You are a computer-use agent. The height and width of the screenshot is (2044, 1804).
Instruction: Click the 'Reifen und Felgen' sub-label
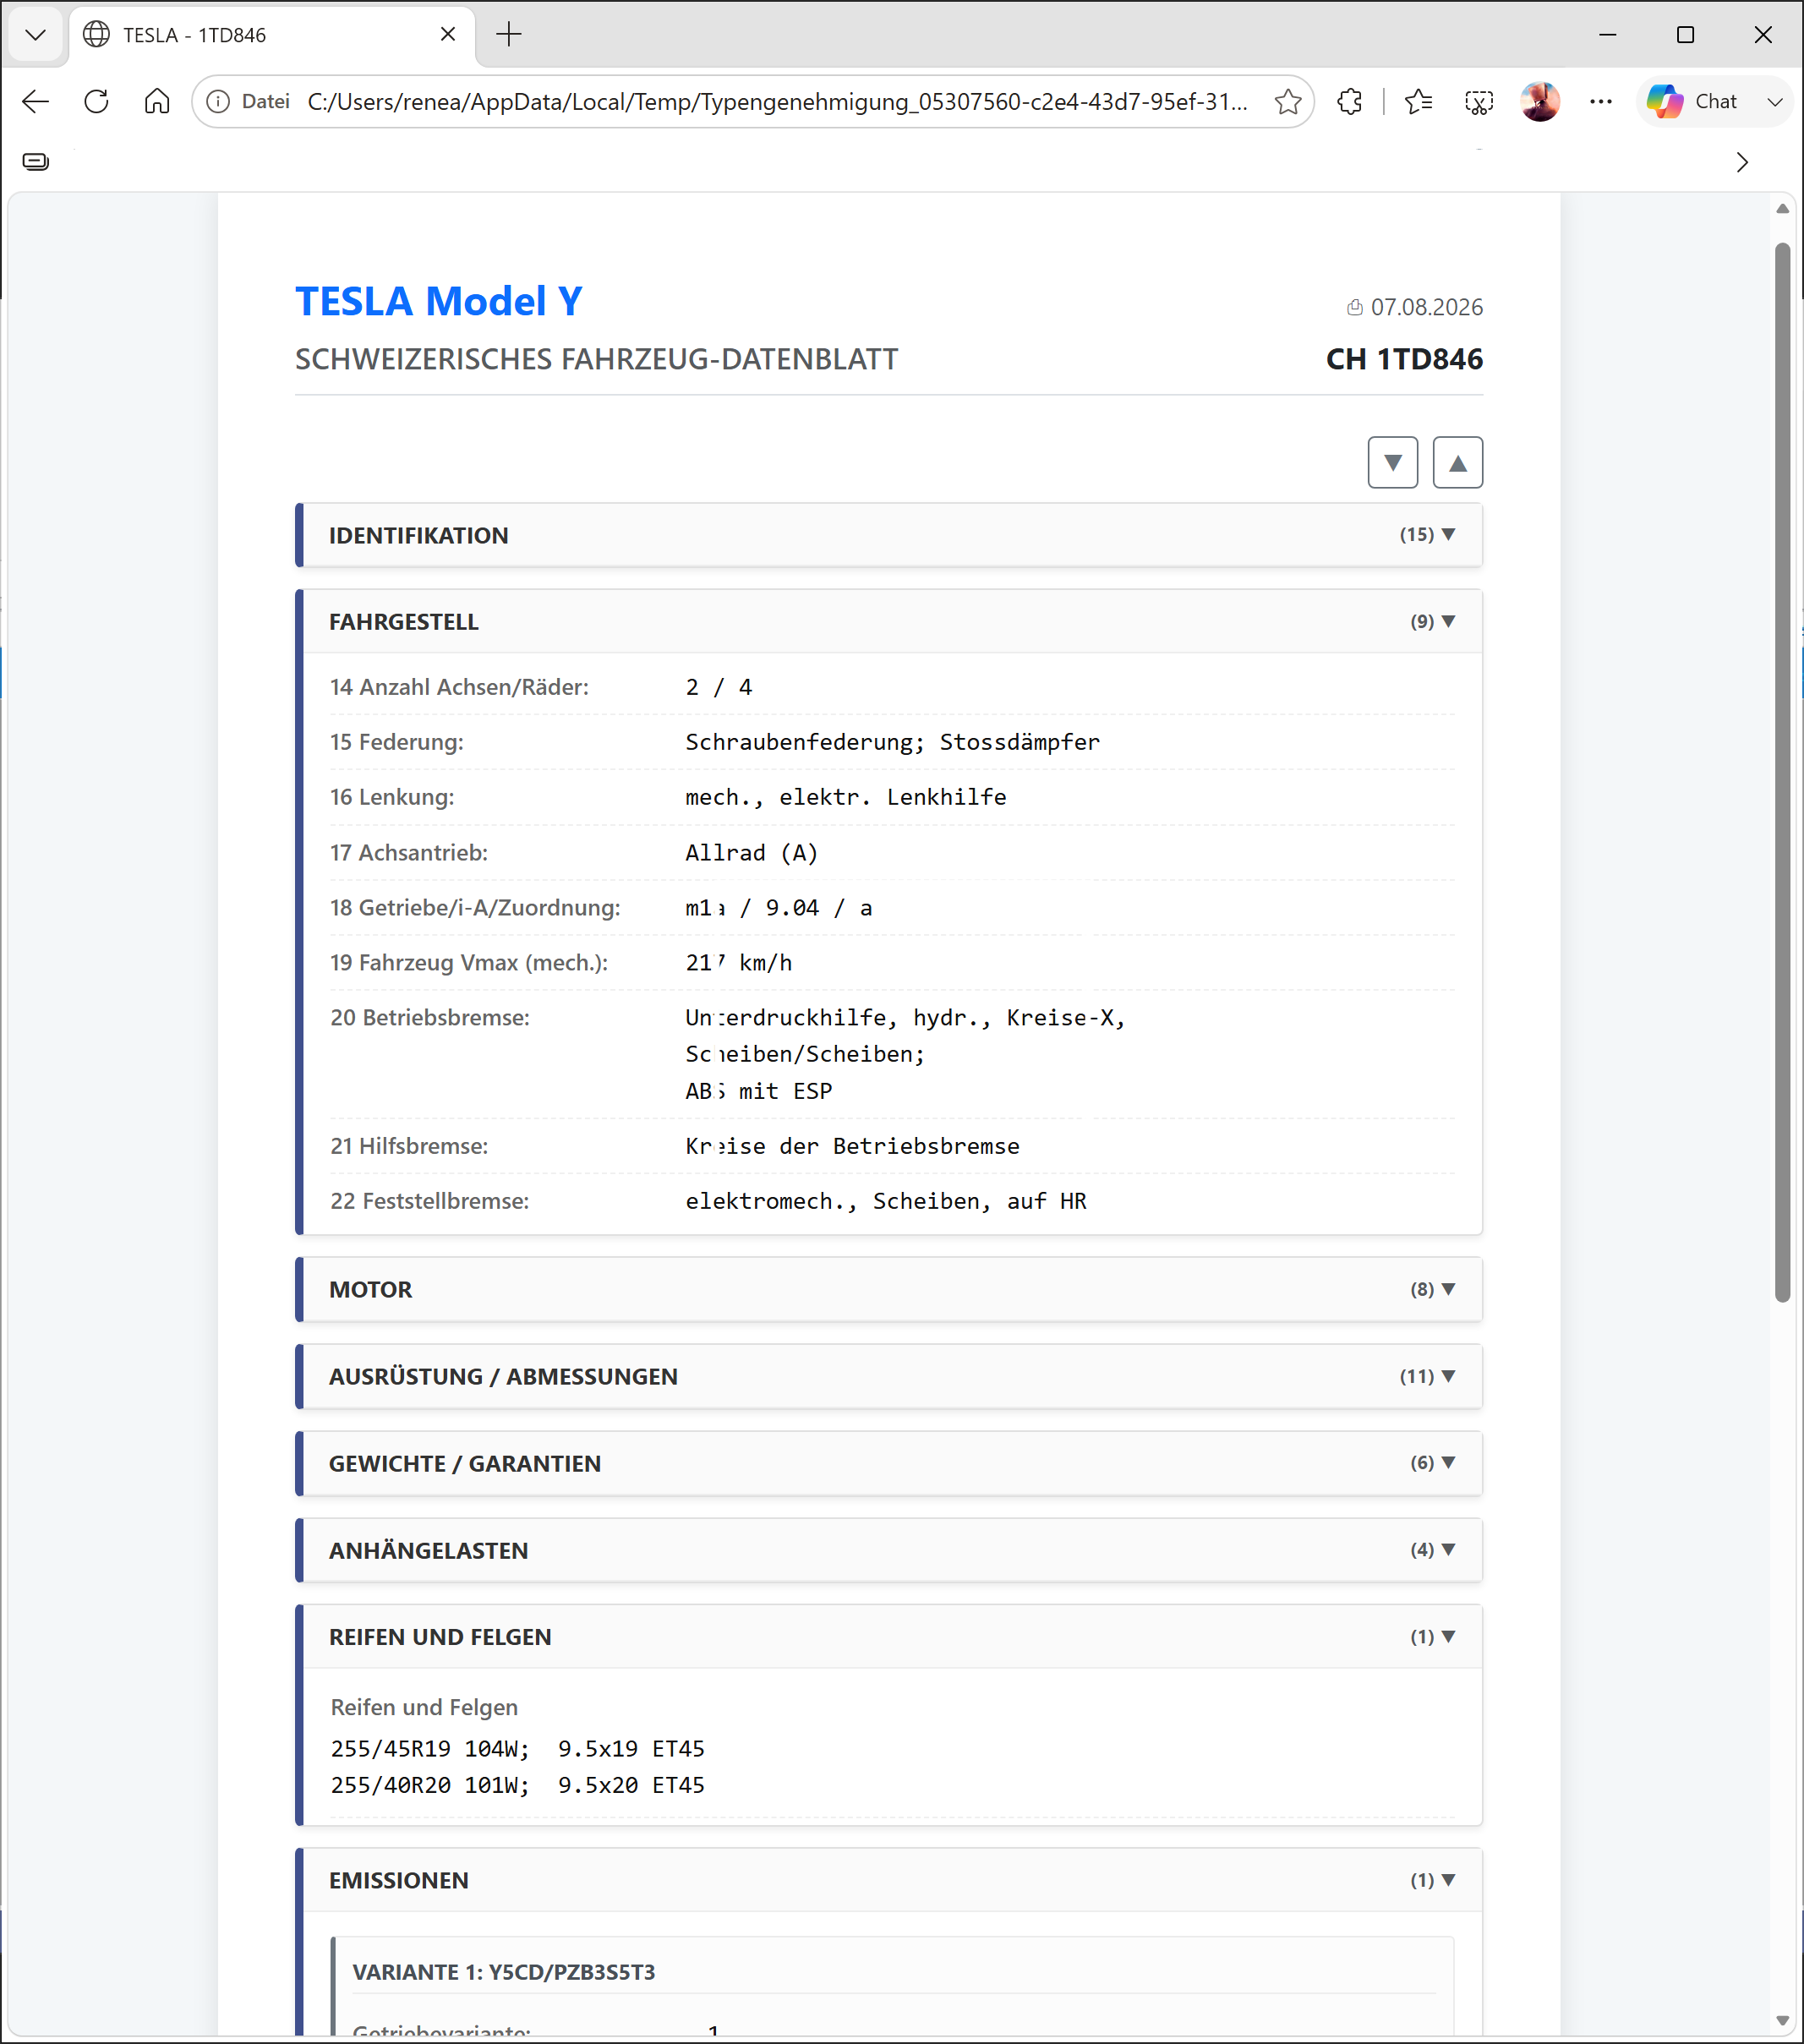(x=424, y=1707)
